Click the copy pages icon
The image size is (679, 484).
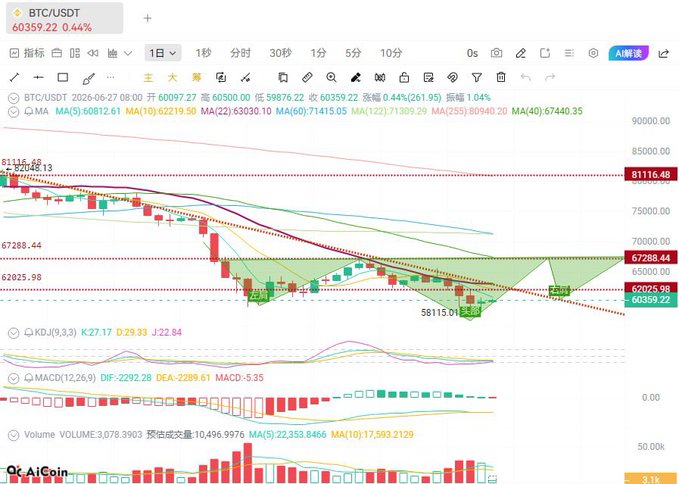point(283,77)
